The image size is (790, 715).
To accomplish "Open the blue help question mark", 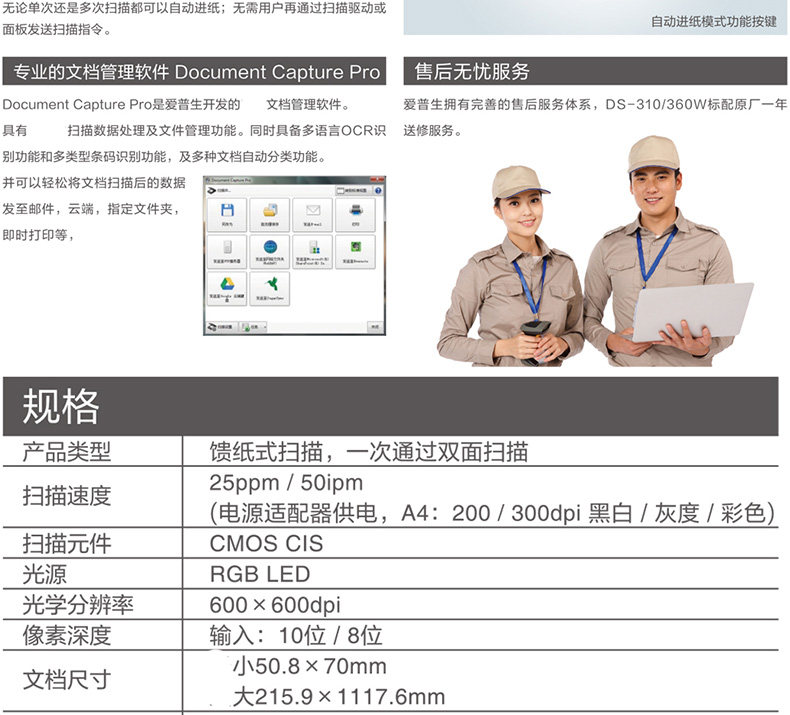I will click(x=378, y=190).
